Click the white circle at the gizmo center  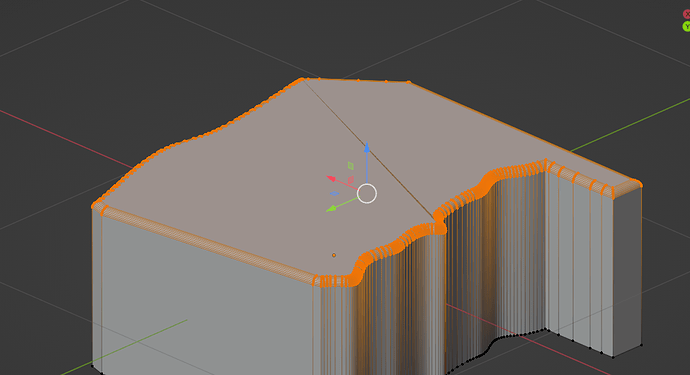(367, 194)
